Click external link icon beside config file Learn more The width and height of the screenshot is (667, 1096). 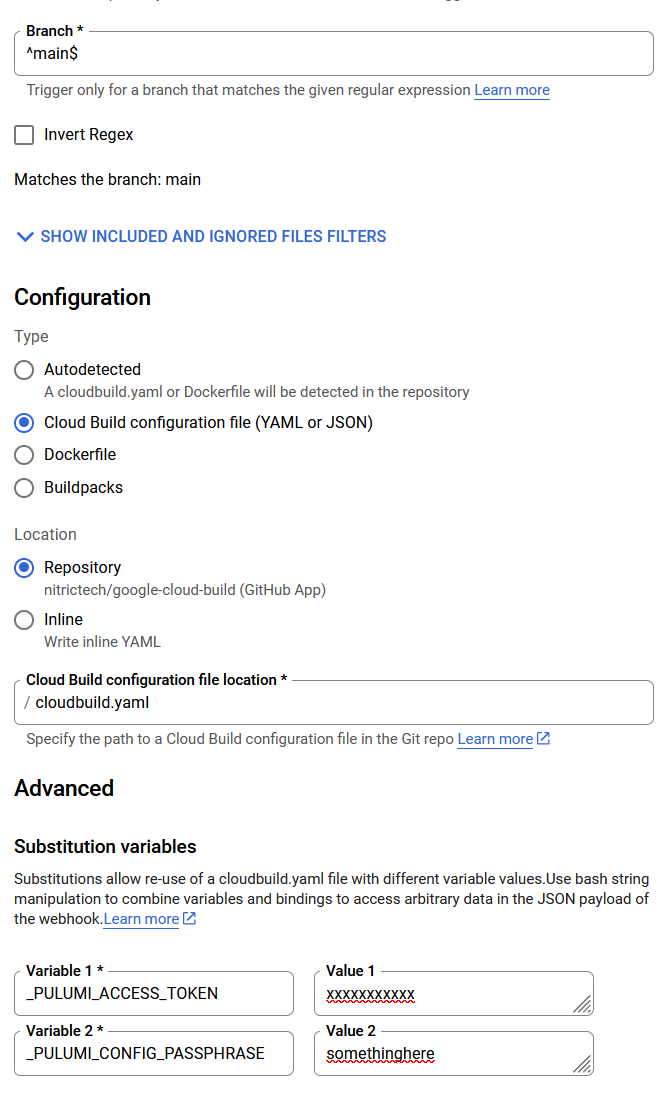543,739
